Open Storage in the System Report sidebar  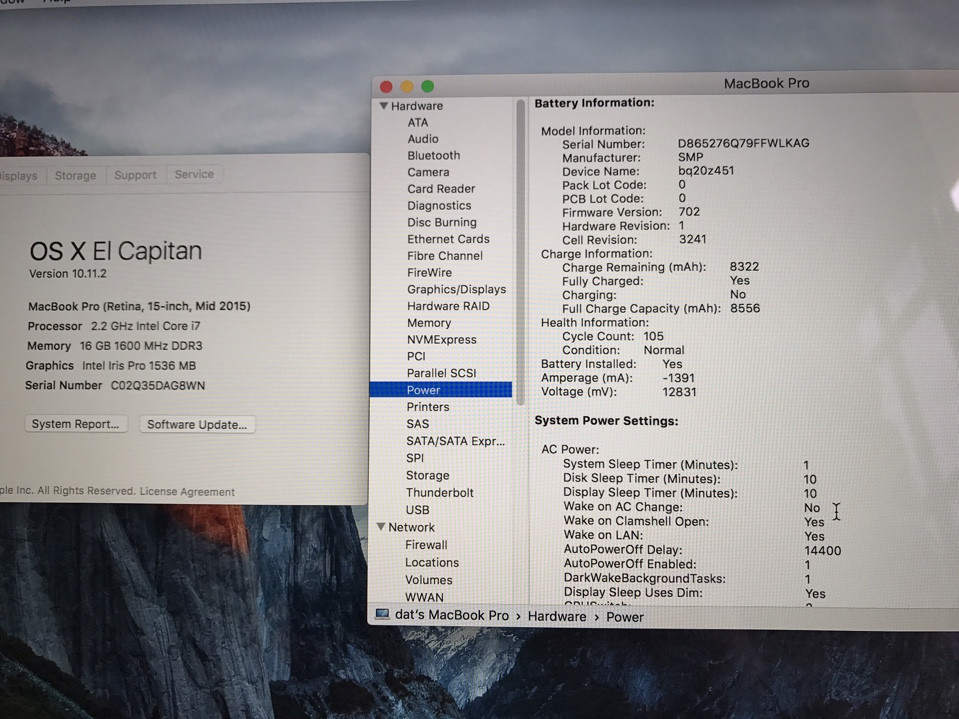click(x=428, y=475)
